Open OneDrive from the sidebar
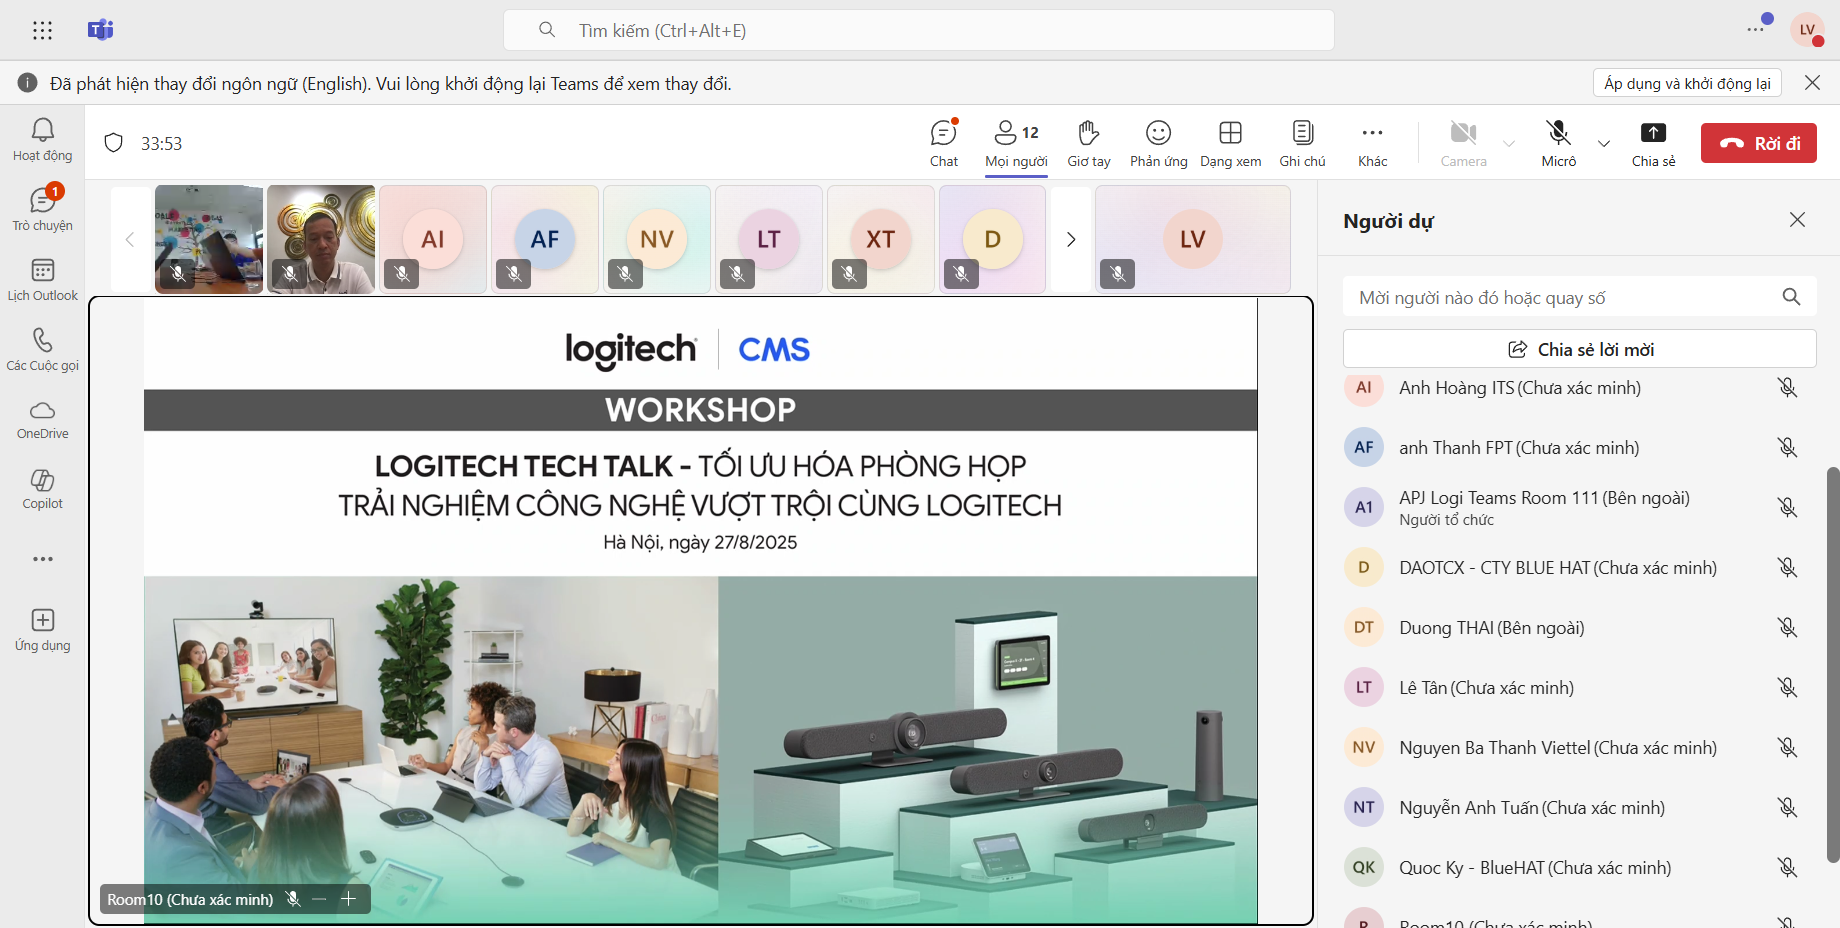 pos(42,419)
